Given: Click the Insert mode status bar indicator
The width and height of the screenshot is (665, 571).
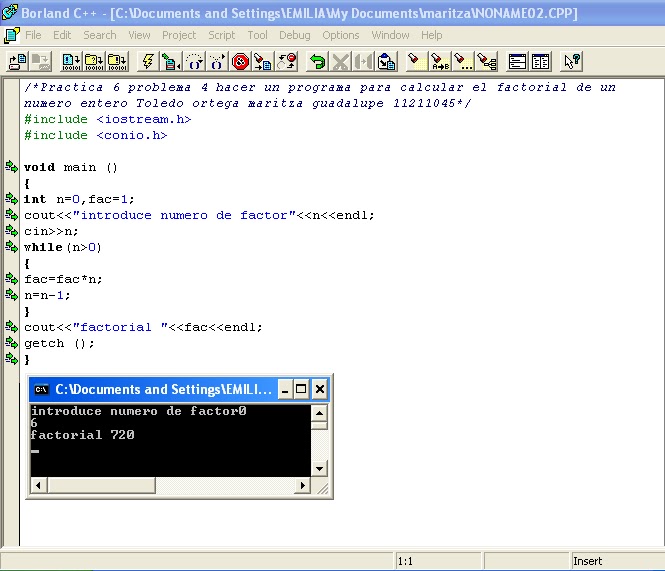Looking at the screenshot, I should pyautogui.click(x=587, y=561).
